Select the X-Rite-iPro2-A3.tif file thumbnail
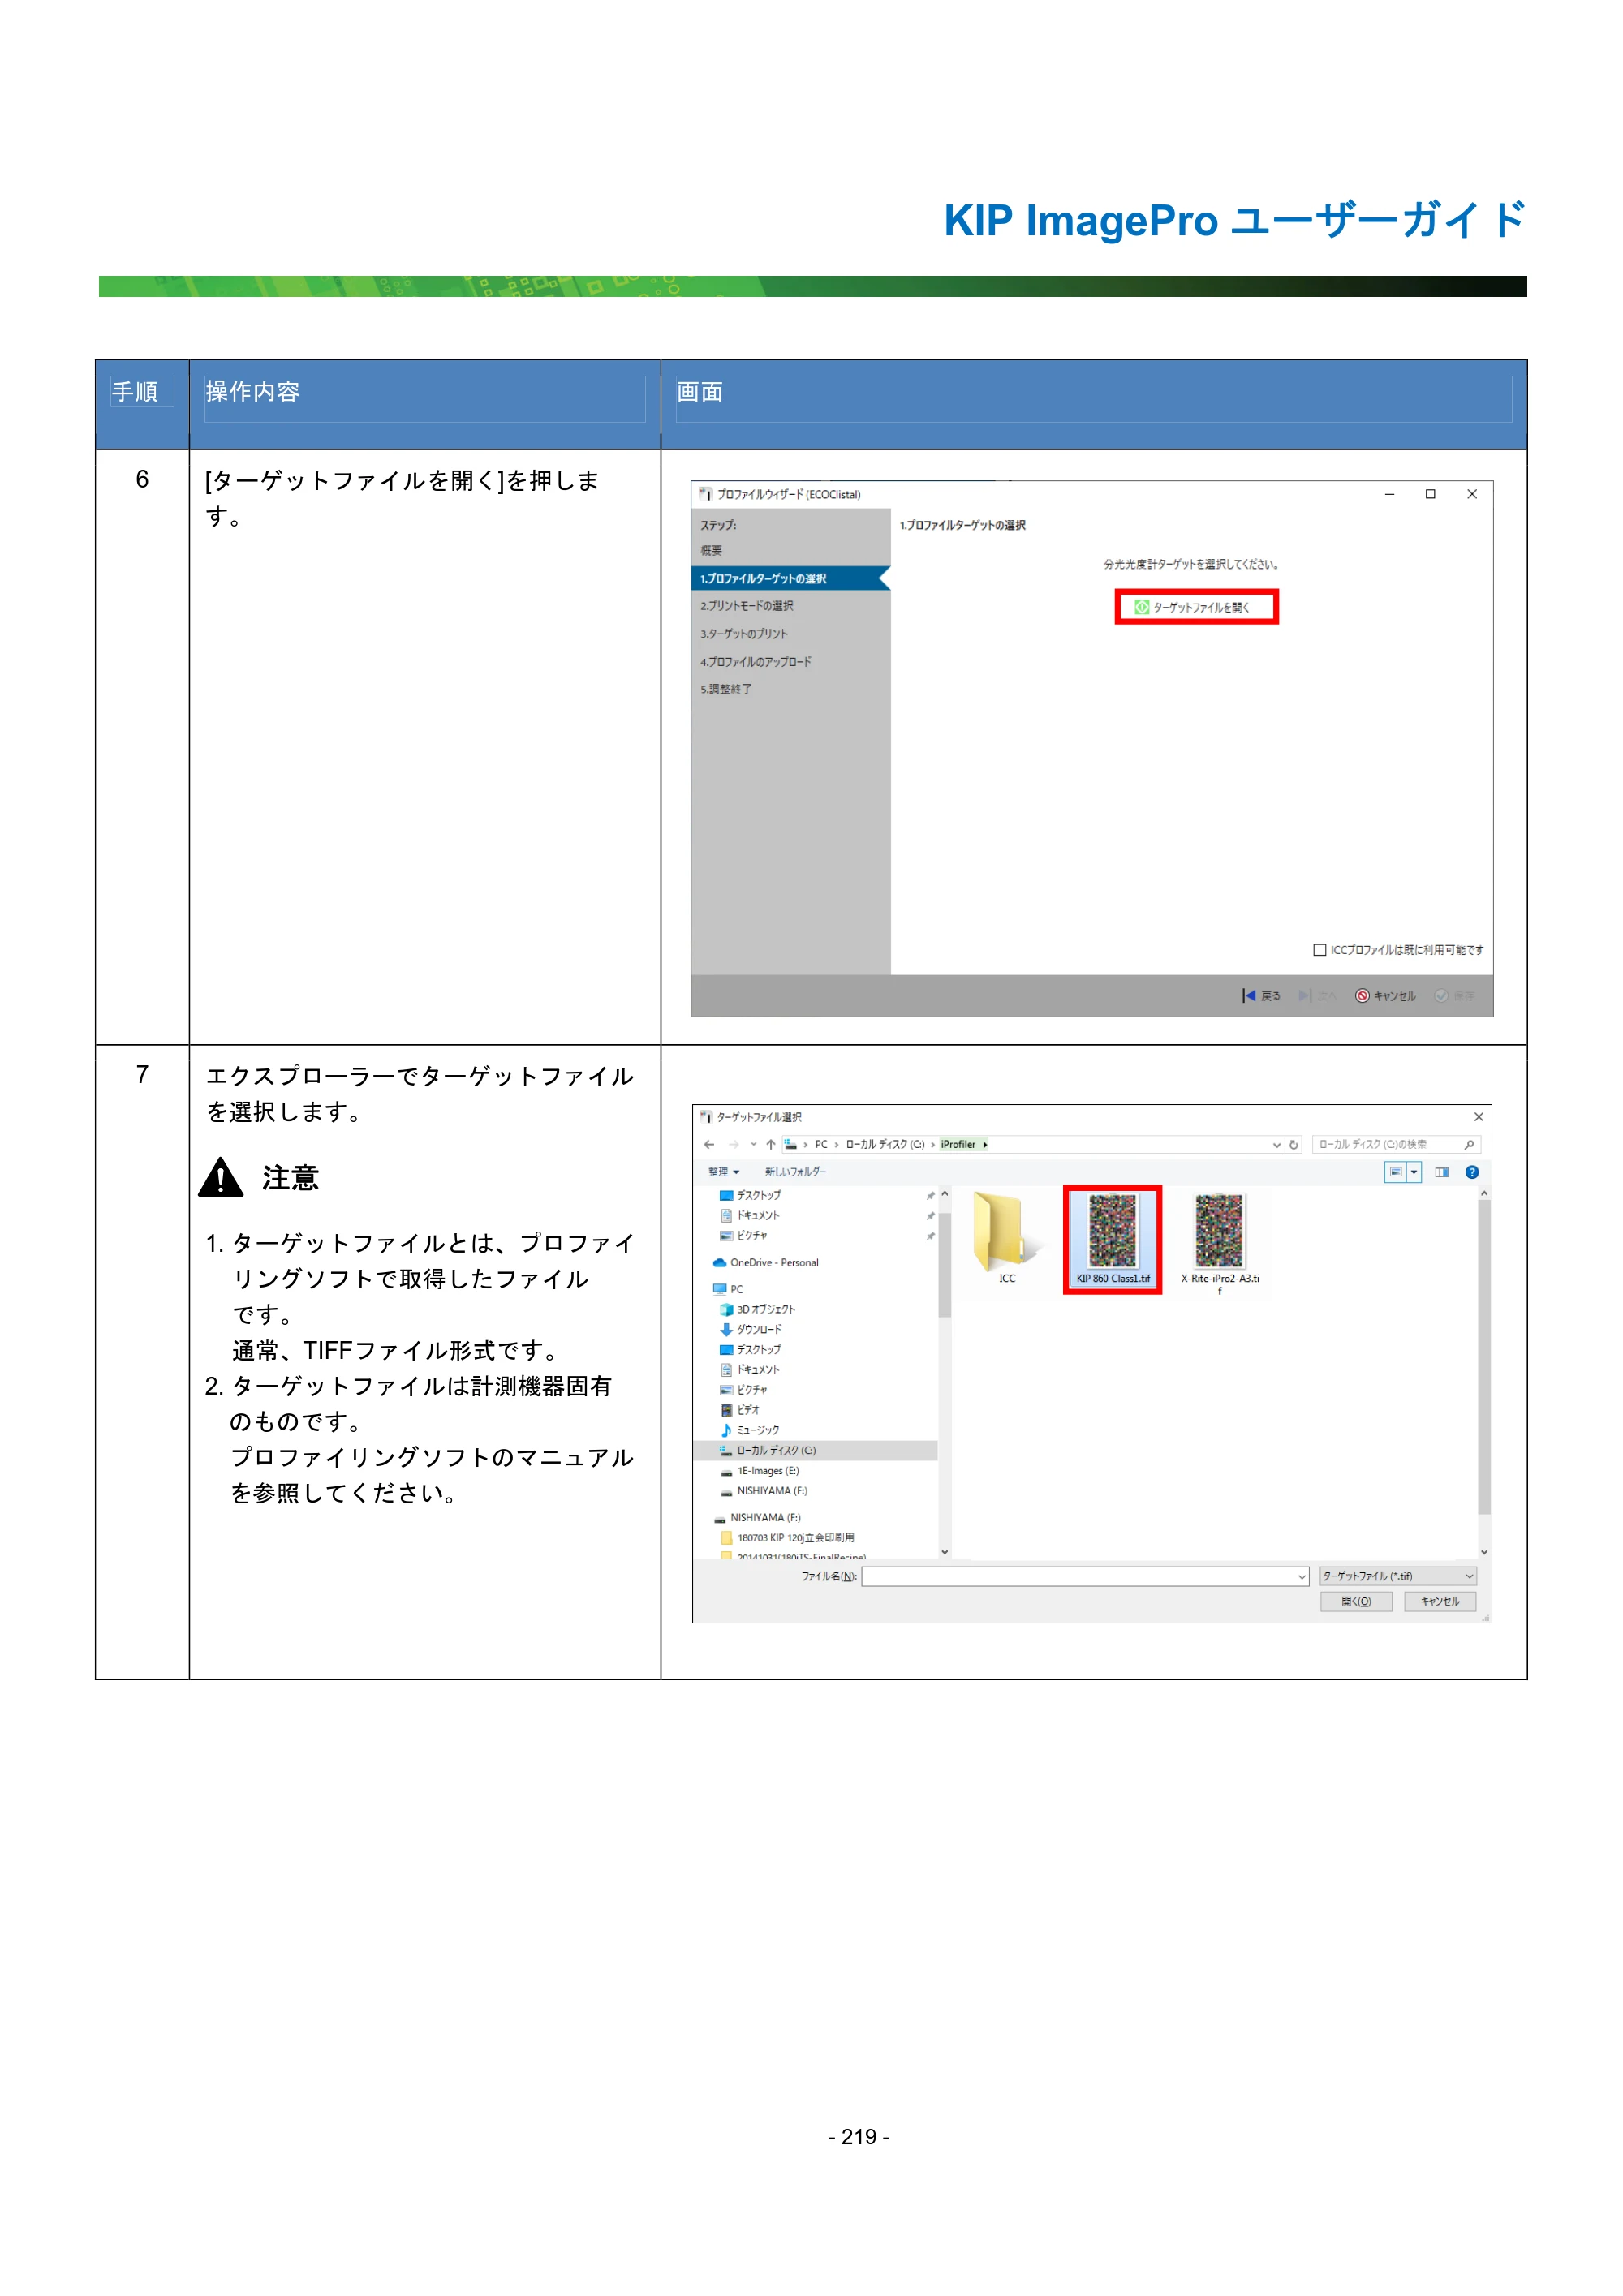The image size is (1623, 2296). (1219, 1243)
